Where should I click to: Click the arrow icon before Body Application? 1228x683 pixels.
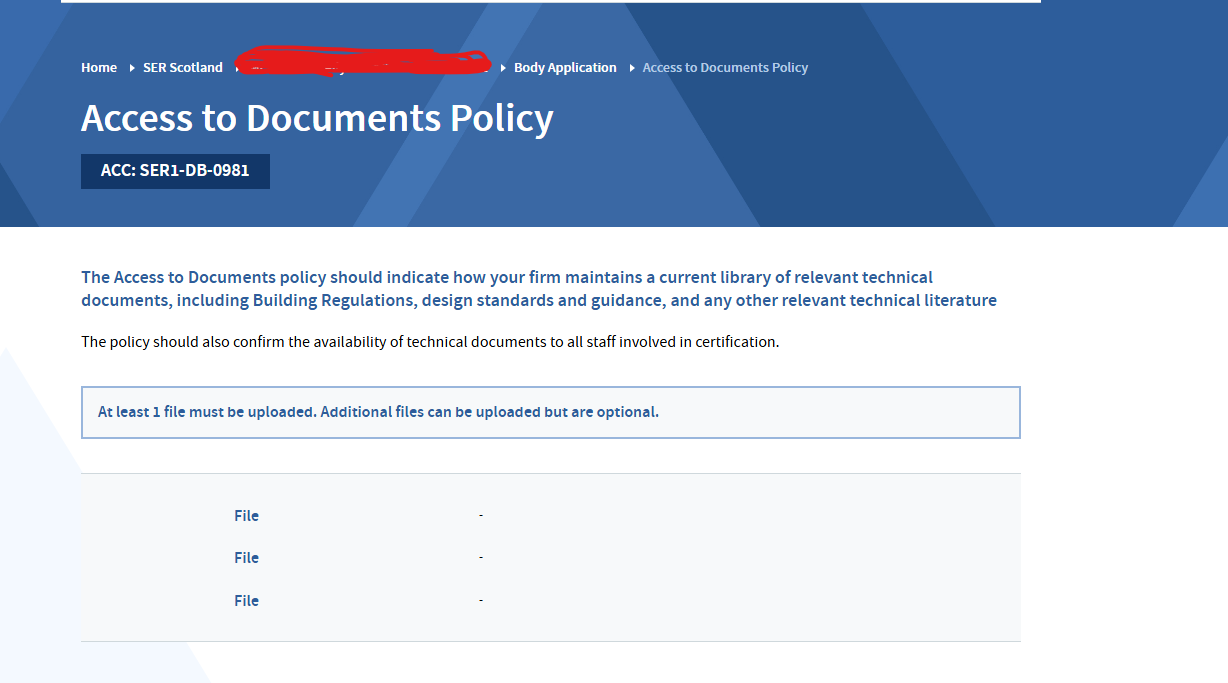[x=503, y=68]
